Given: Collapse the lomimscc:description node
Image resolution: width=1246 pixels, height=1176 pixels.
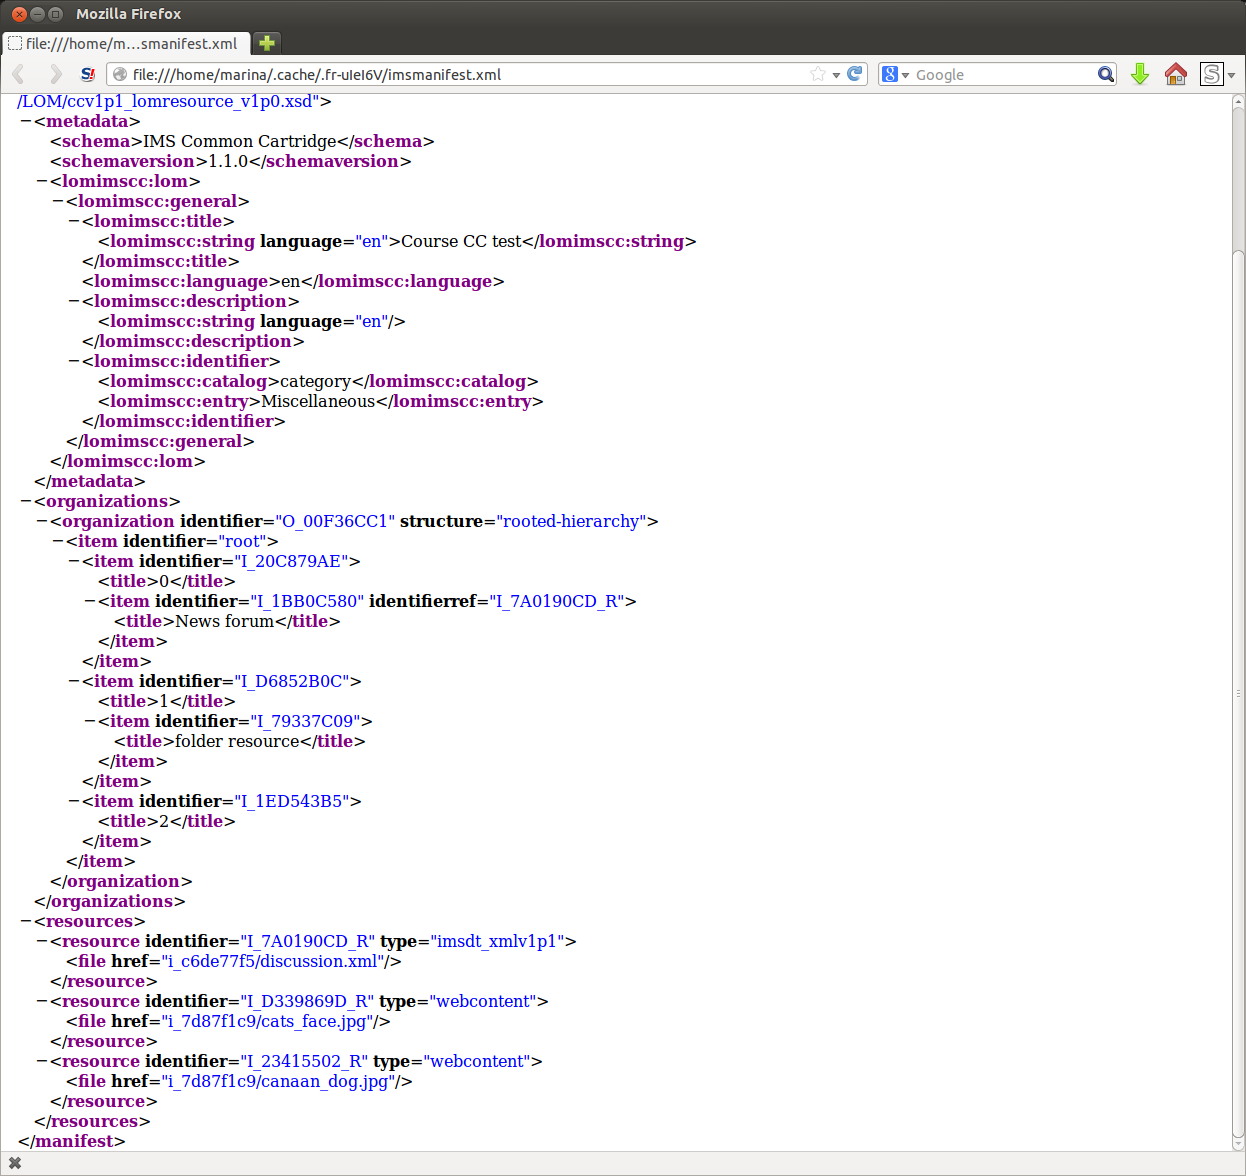Looking at the screenshot, I should (x=74, y=301).
